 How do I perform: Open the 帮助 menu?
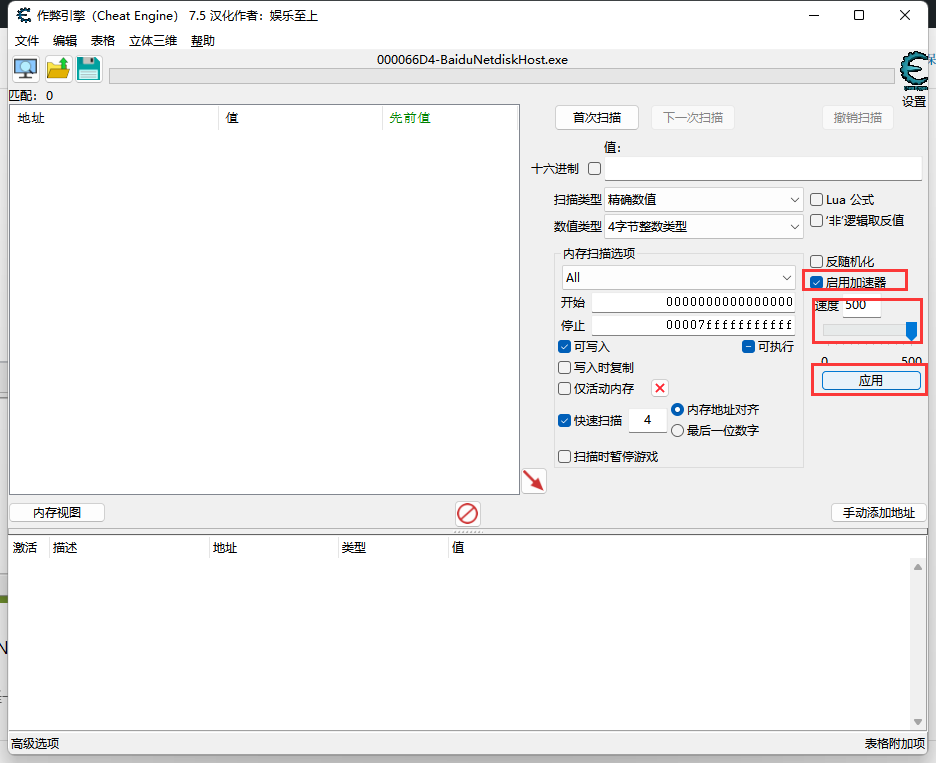click(203, 41)
